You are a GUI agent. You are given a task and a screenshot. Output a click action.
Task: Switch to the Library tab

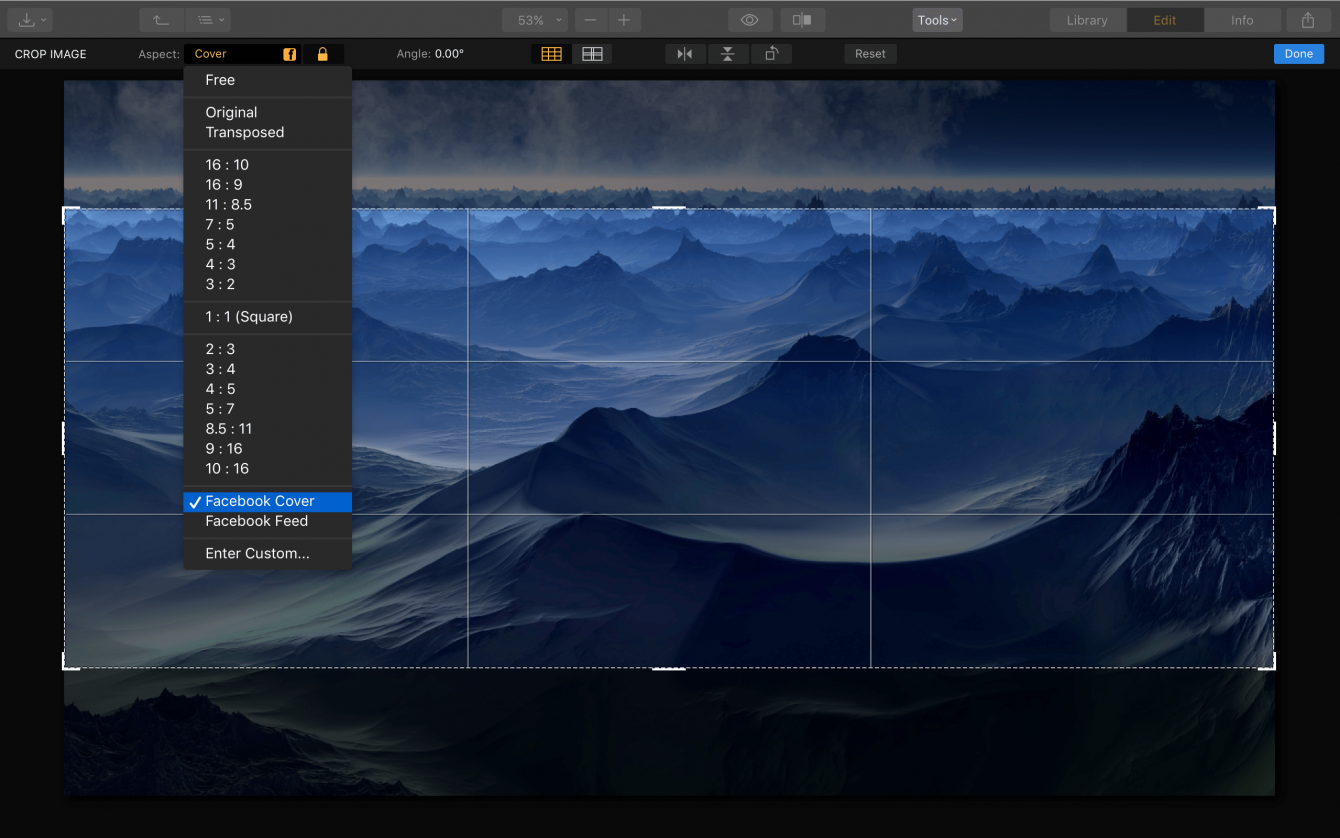[x=1087, y=19]
